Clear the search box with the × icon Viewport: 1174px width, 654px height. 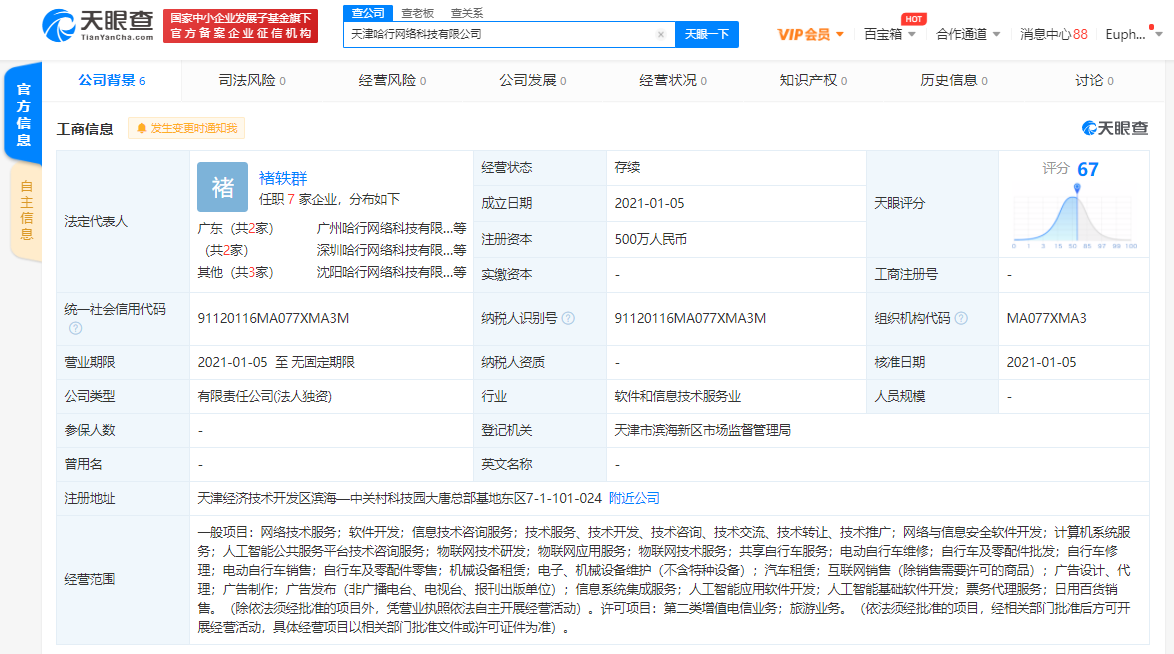click(x=660, y=34)
